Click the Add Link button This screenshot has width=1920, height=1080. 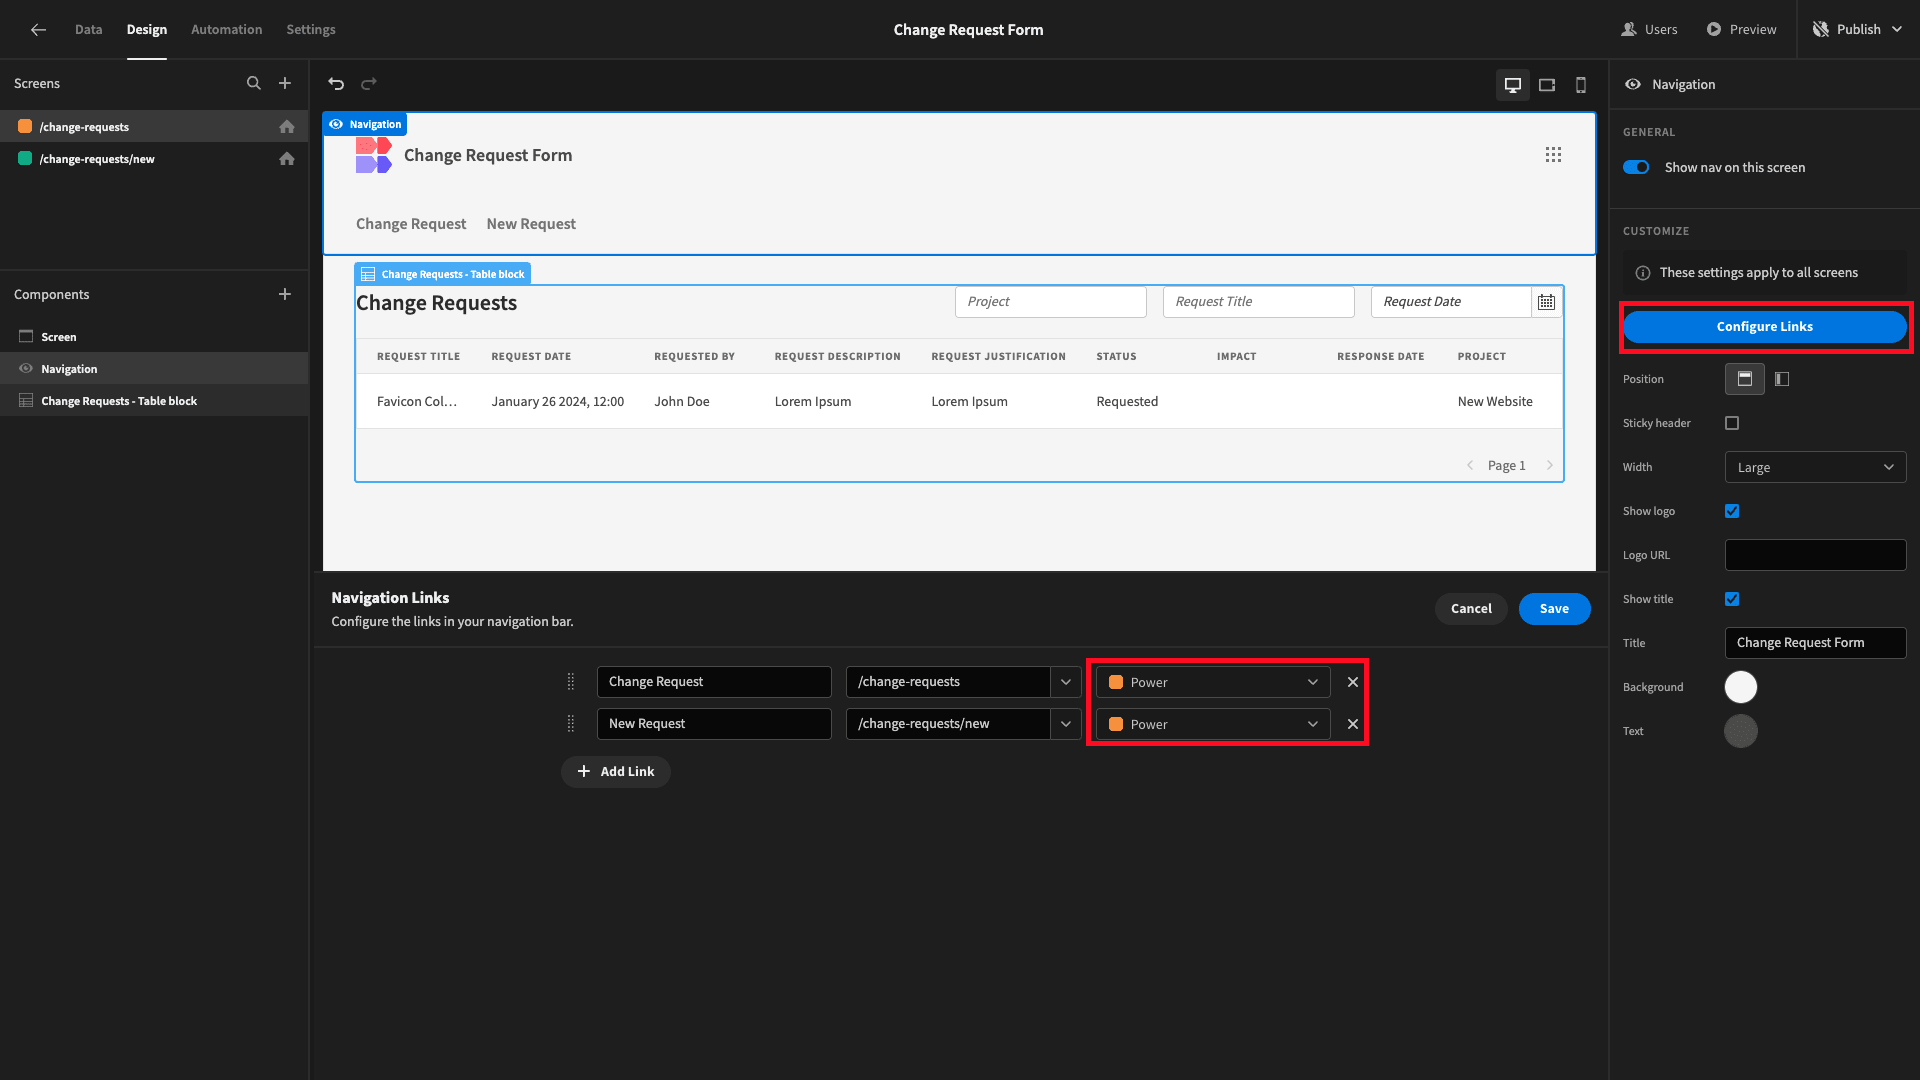pos(616,771)
